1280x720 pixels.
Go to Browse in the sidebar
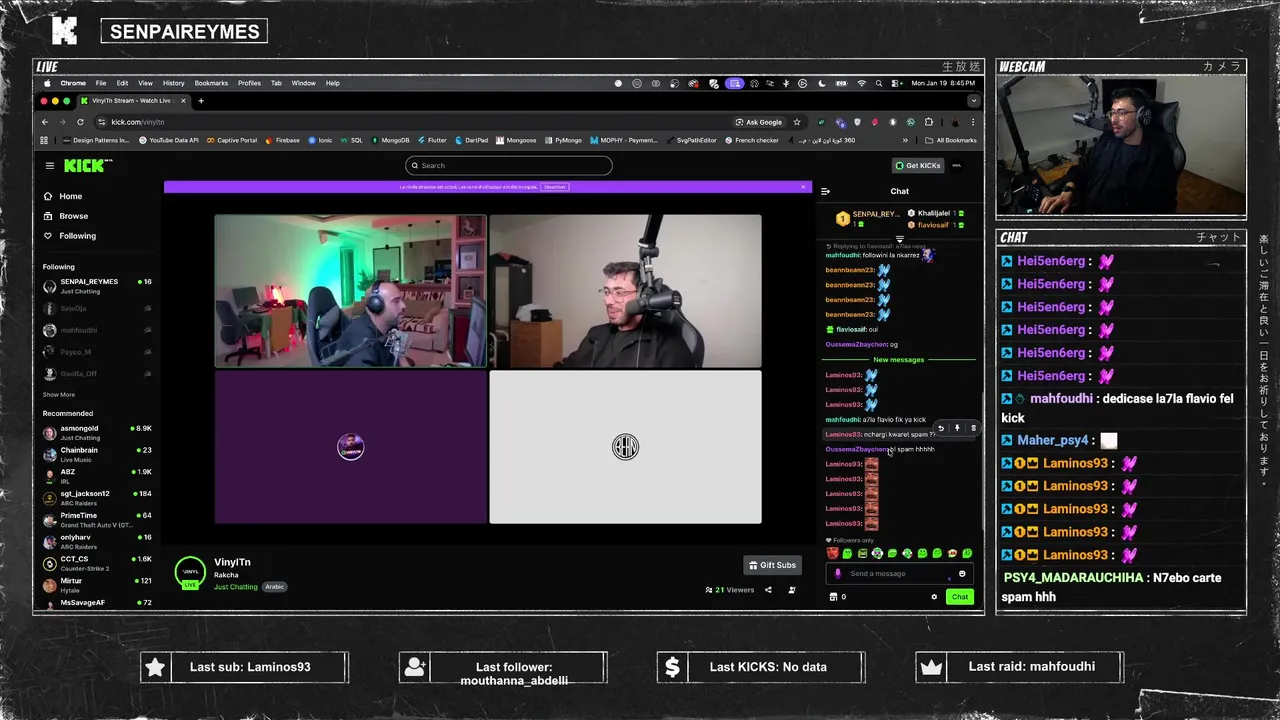(73, 216)
